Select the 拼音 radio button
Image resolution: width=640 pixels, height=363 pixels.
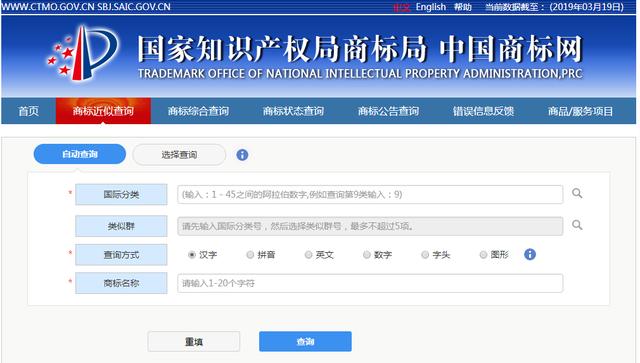[250, 255]
